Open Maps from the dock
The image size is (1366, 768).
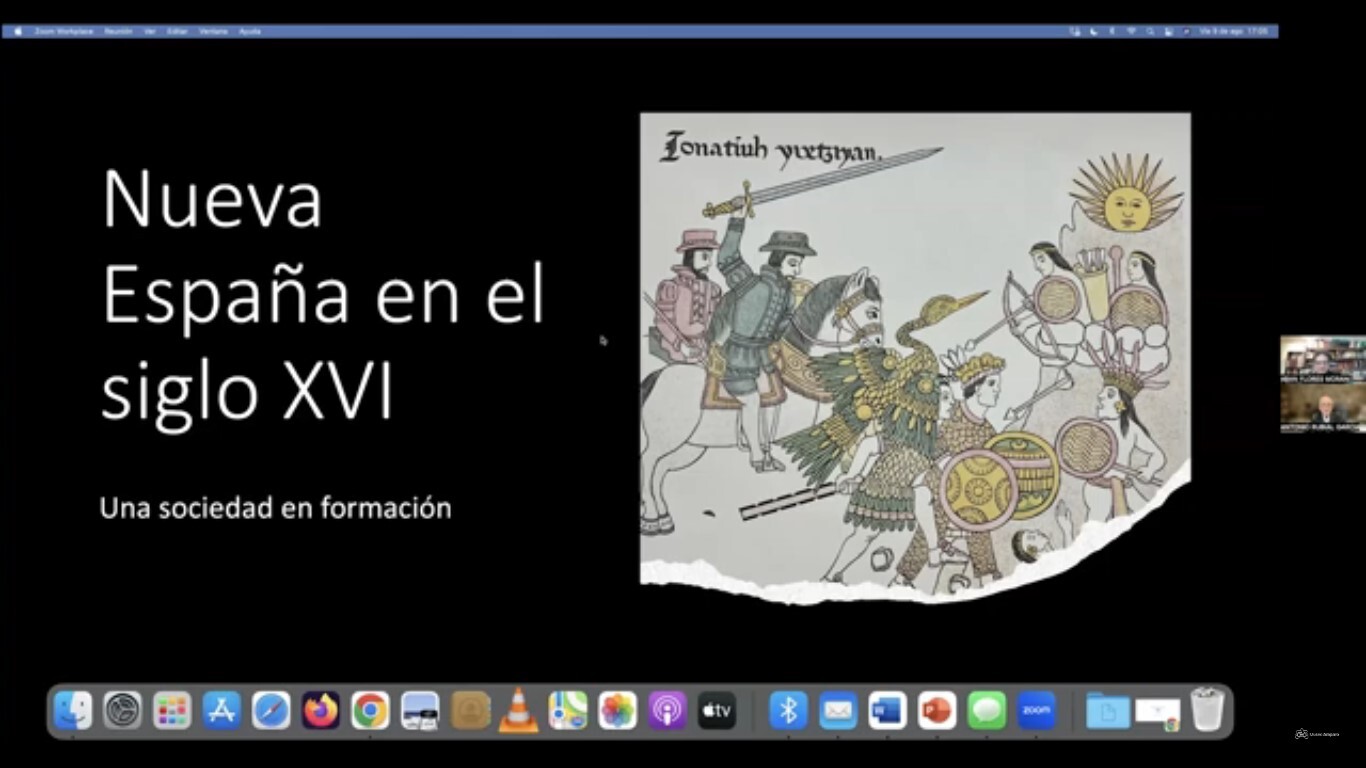click(x=568, y=711)
